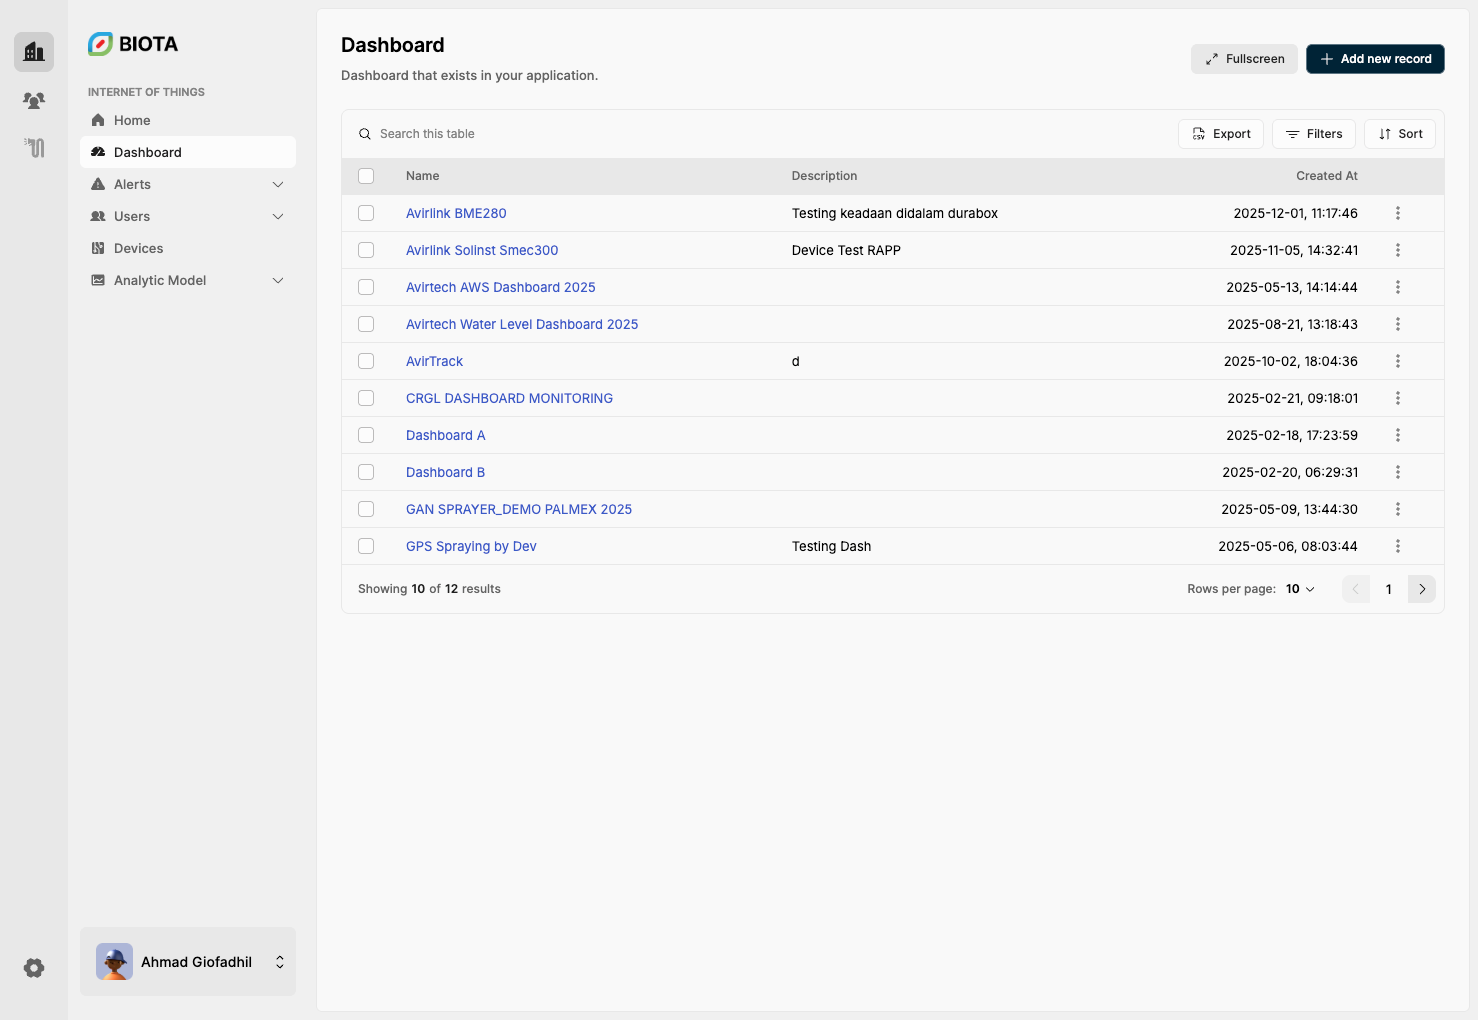Viewport: 1478px width, 1020px height.
Task: Open three-dot menu for Dashboard B row
Action: click(1397, 472)
